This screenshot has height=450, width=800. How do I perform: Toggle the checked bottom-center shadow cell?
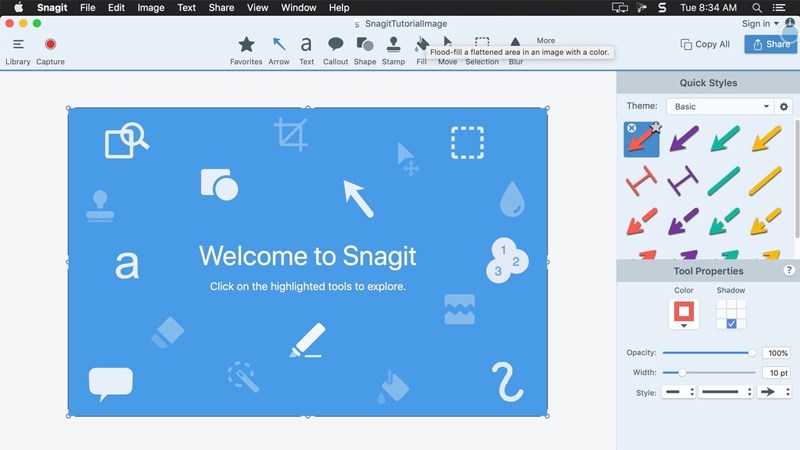[x=732, y=324]
